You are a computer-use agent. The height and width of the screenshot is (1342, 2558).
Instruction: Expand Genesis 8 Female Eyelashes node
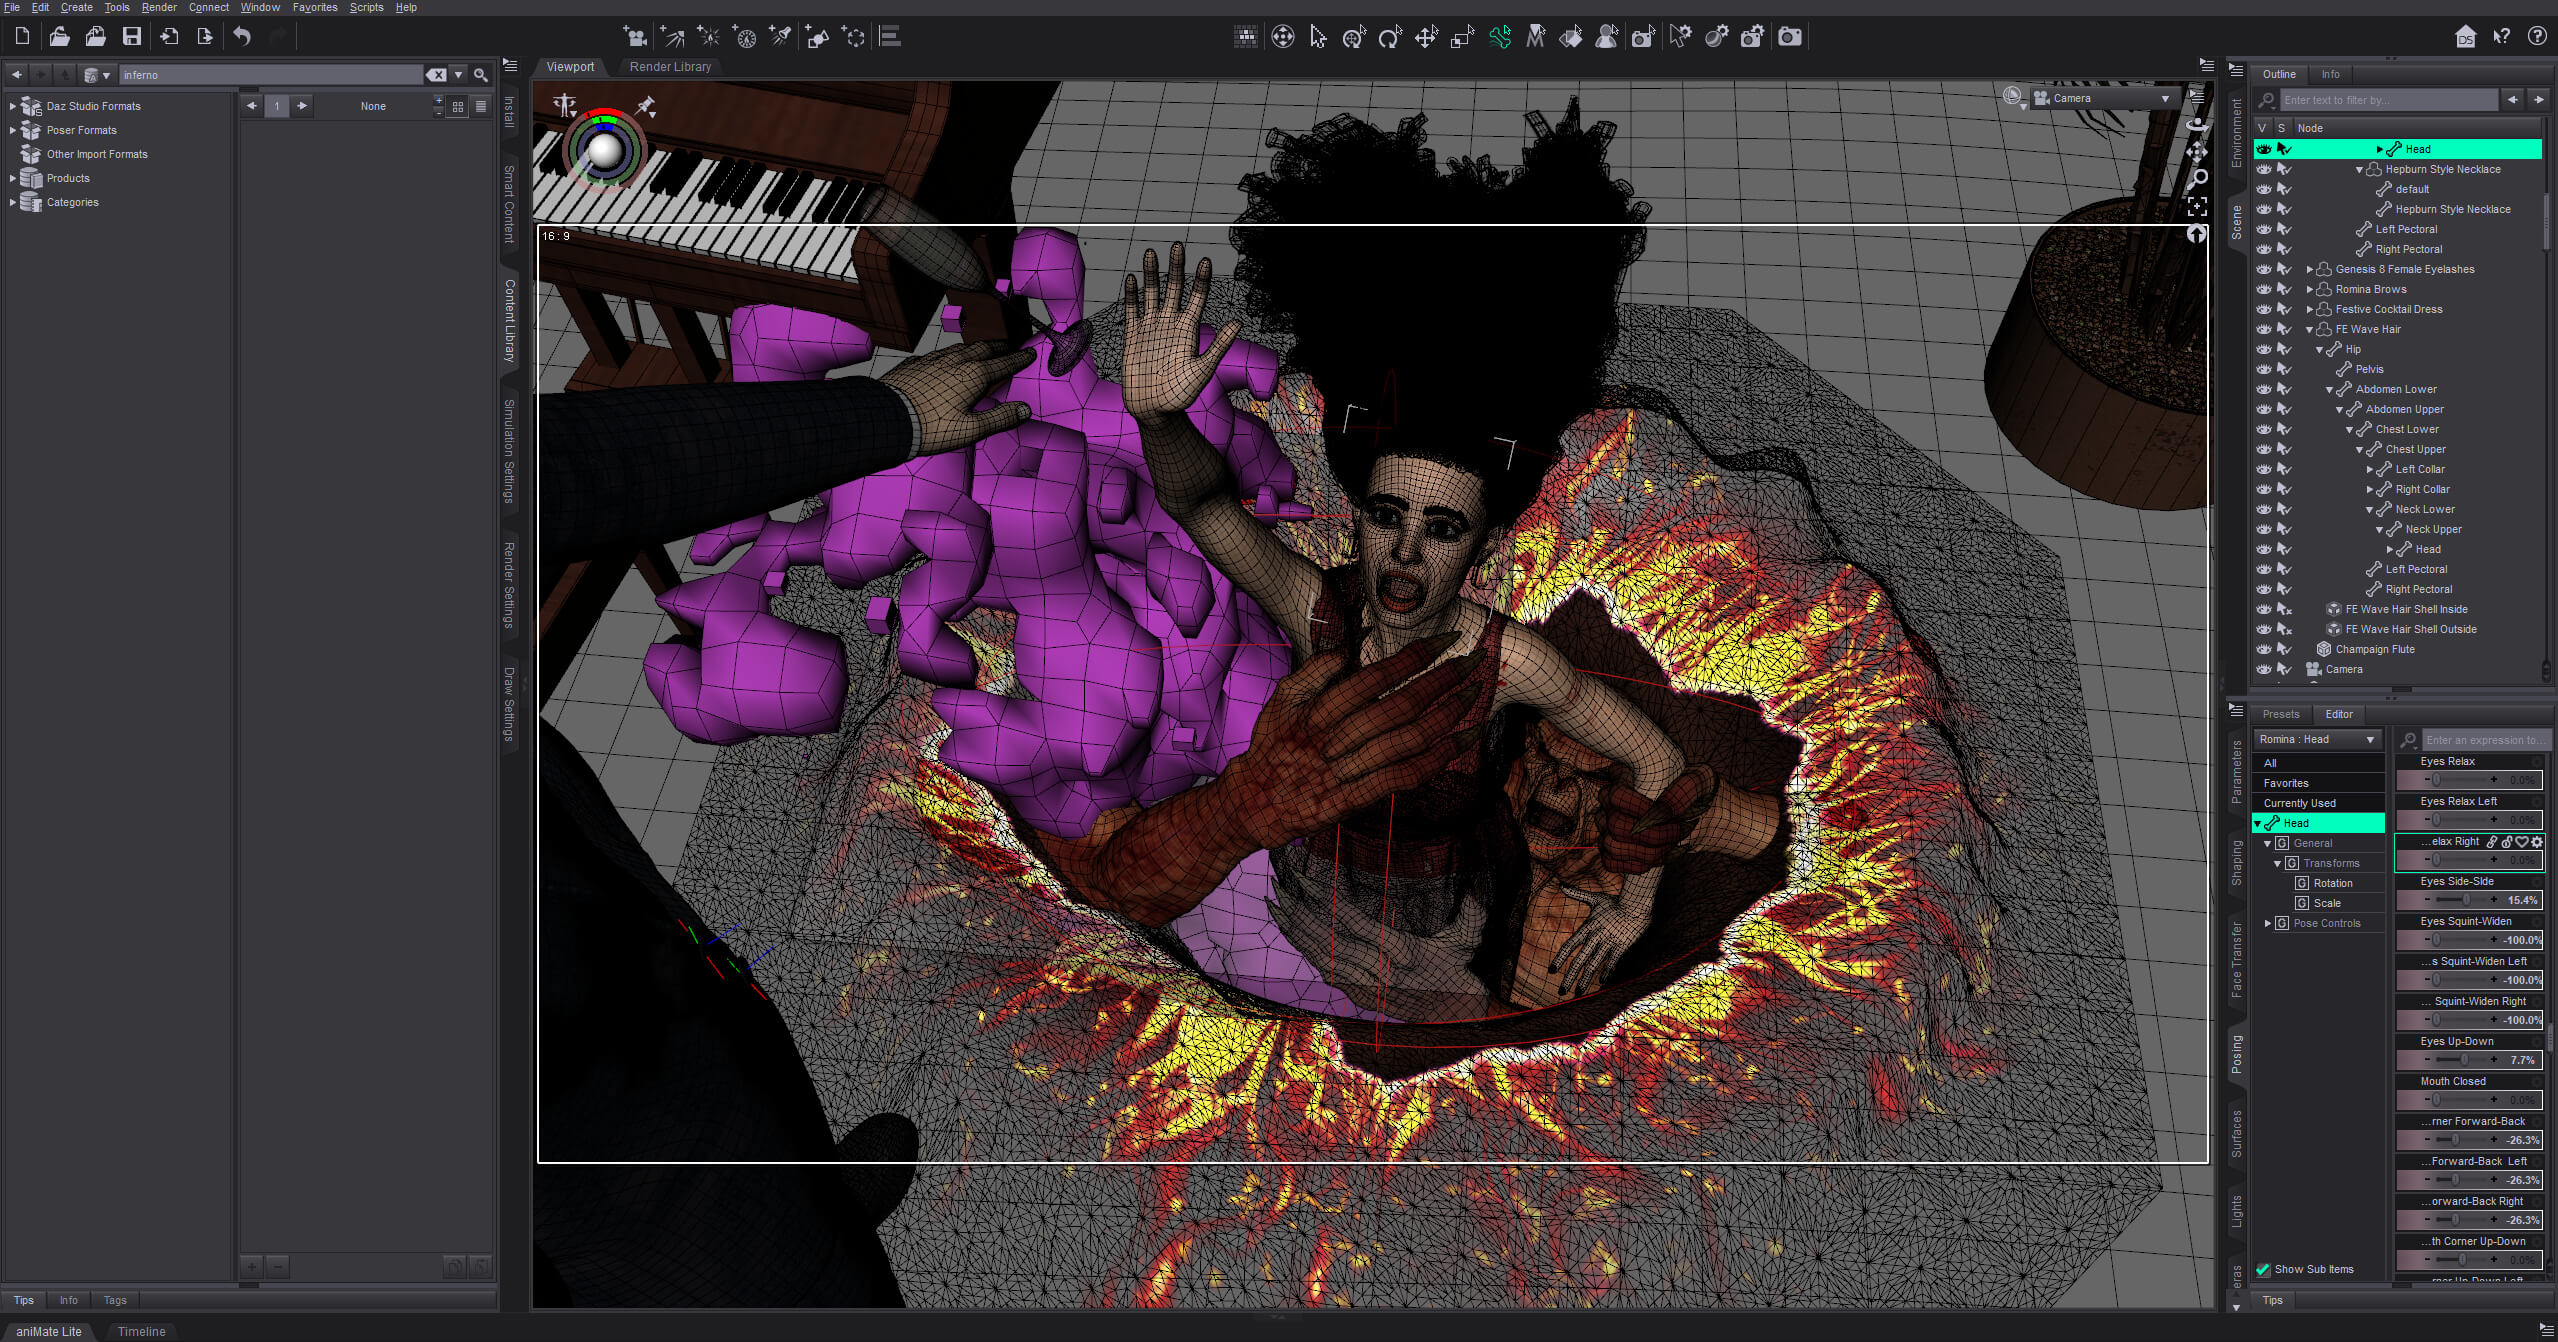click(2310, 269)
